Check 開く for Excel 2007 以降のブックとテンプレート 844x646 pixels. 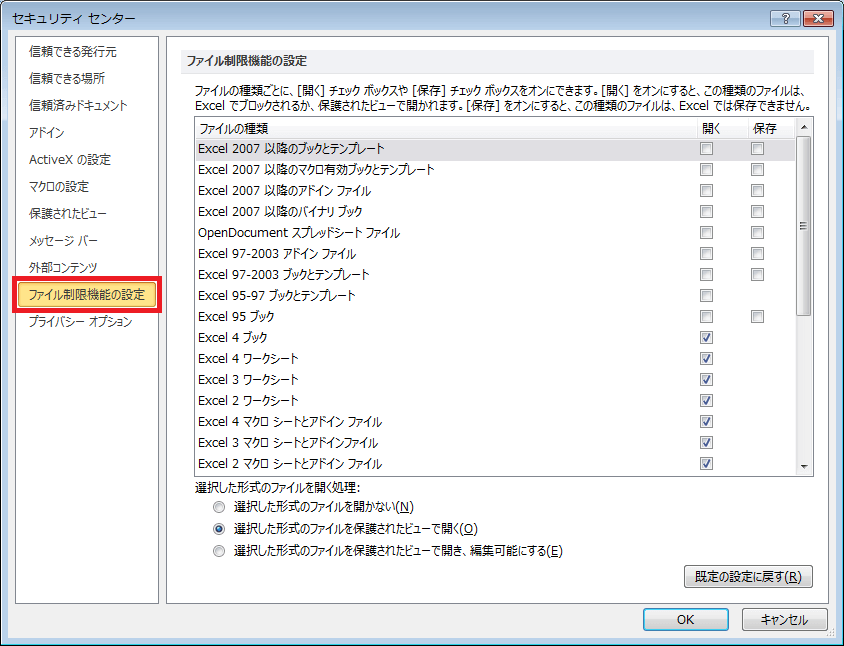click(706, 149)
